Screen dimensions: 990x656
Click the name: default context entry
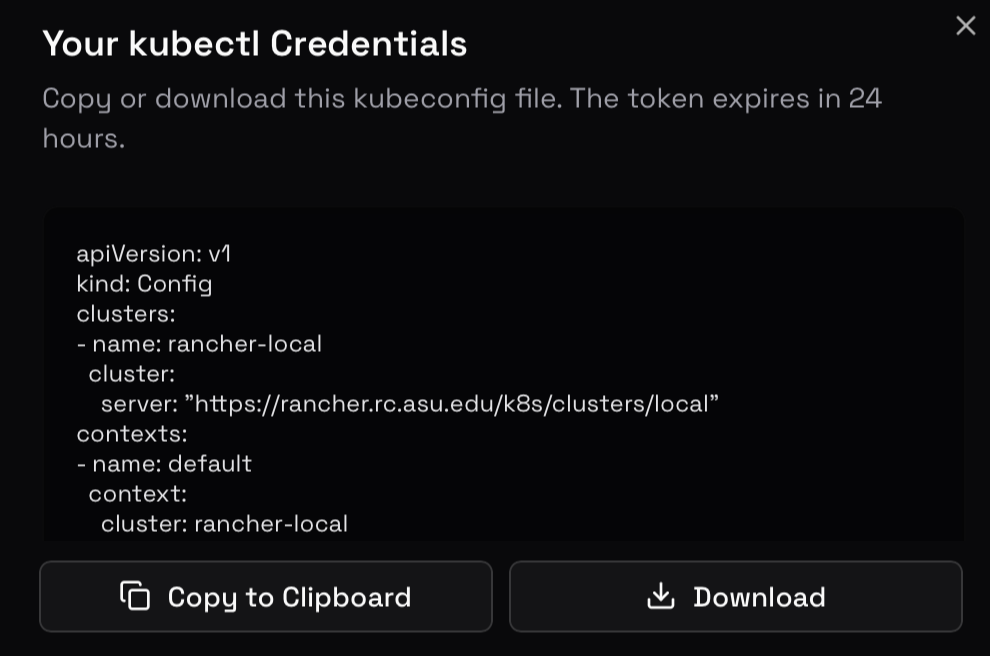165,464
